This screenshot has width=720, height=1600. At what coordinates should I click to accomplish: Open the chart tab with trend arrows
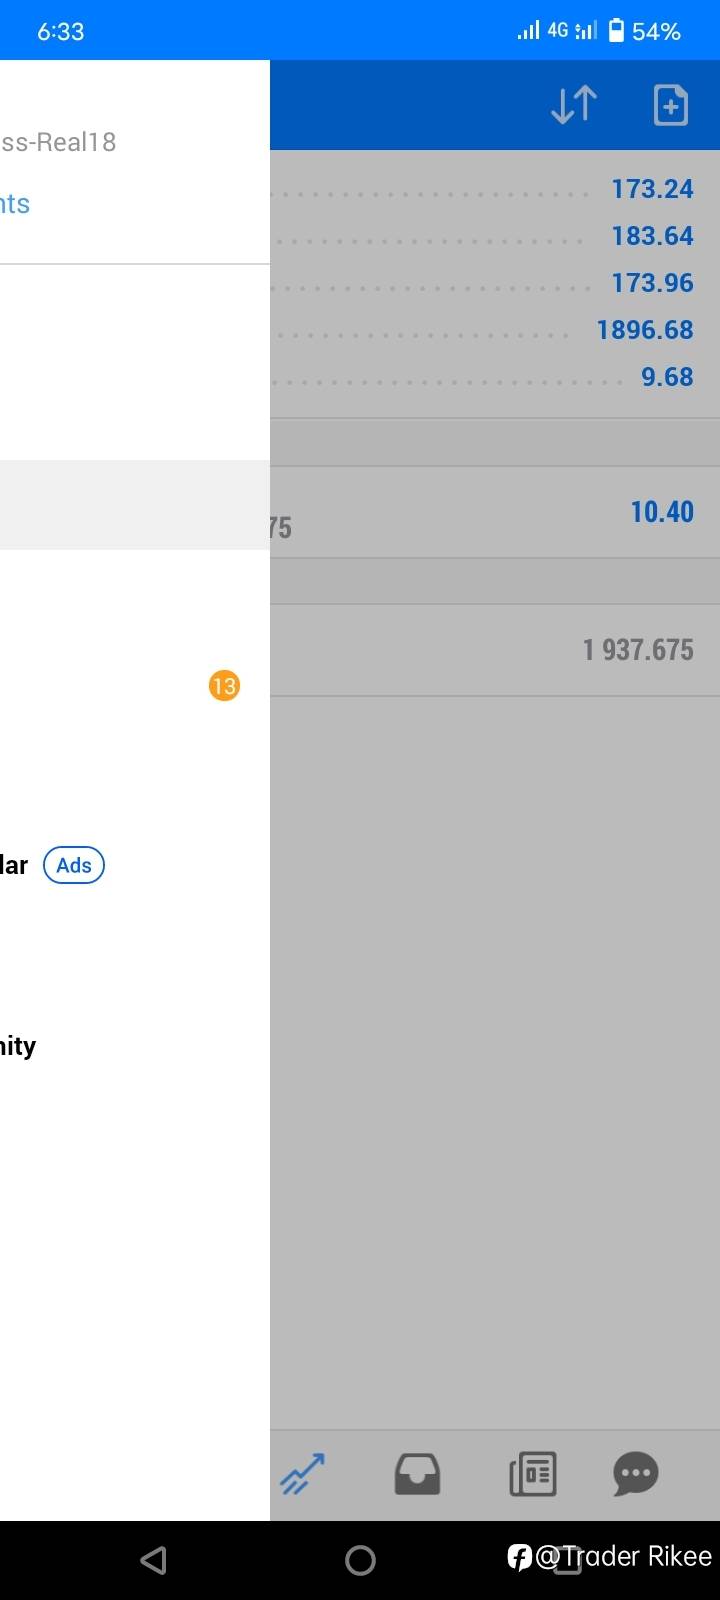[302, 1474]
